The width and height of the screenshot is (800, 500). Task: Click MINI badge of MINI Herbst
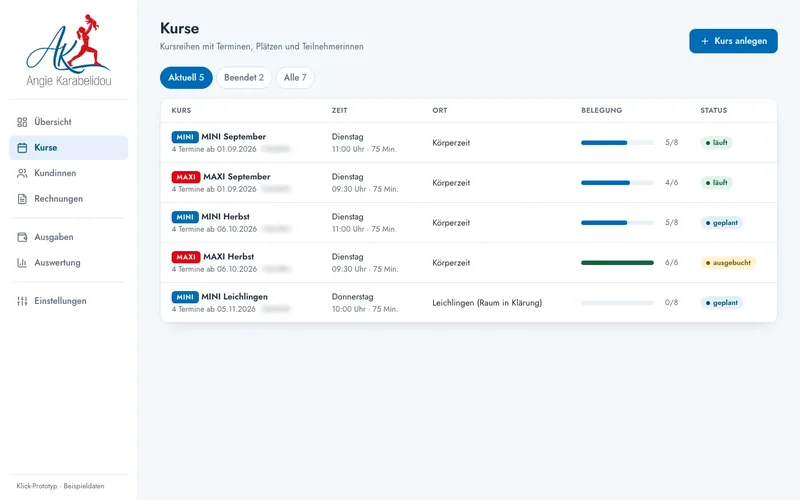click(185, 217)
